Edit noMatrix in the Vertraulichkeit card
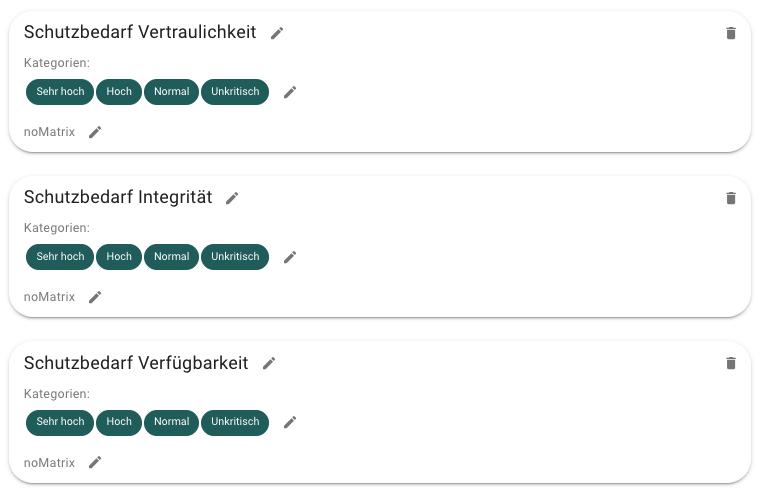Screen dimensions: 760x494 95,132
